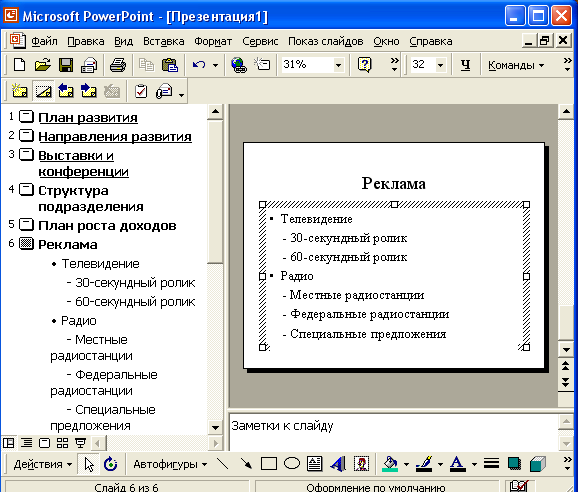Select the Rectangle drawing tool

click(x=269, y=464)
